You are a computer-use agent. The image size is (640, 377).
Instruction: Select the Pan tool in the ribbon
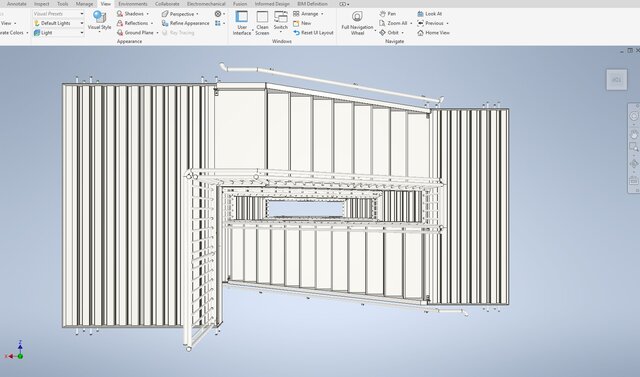click(x=387, y=13)
